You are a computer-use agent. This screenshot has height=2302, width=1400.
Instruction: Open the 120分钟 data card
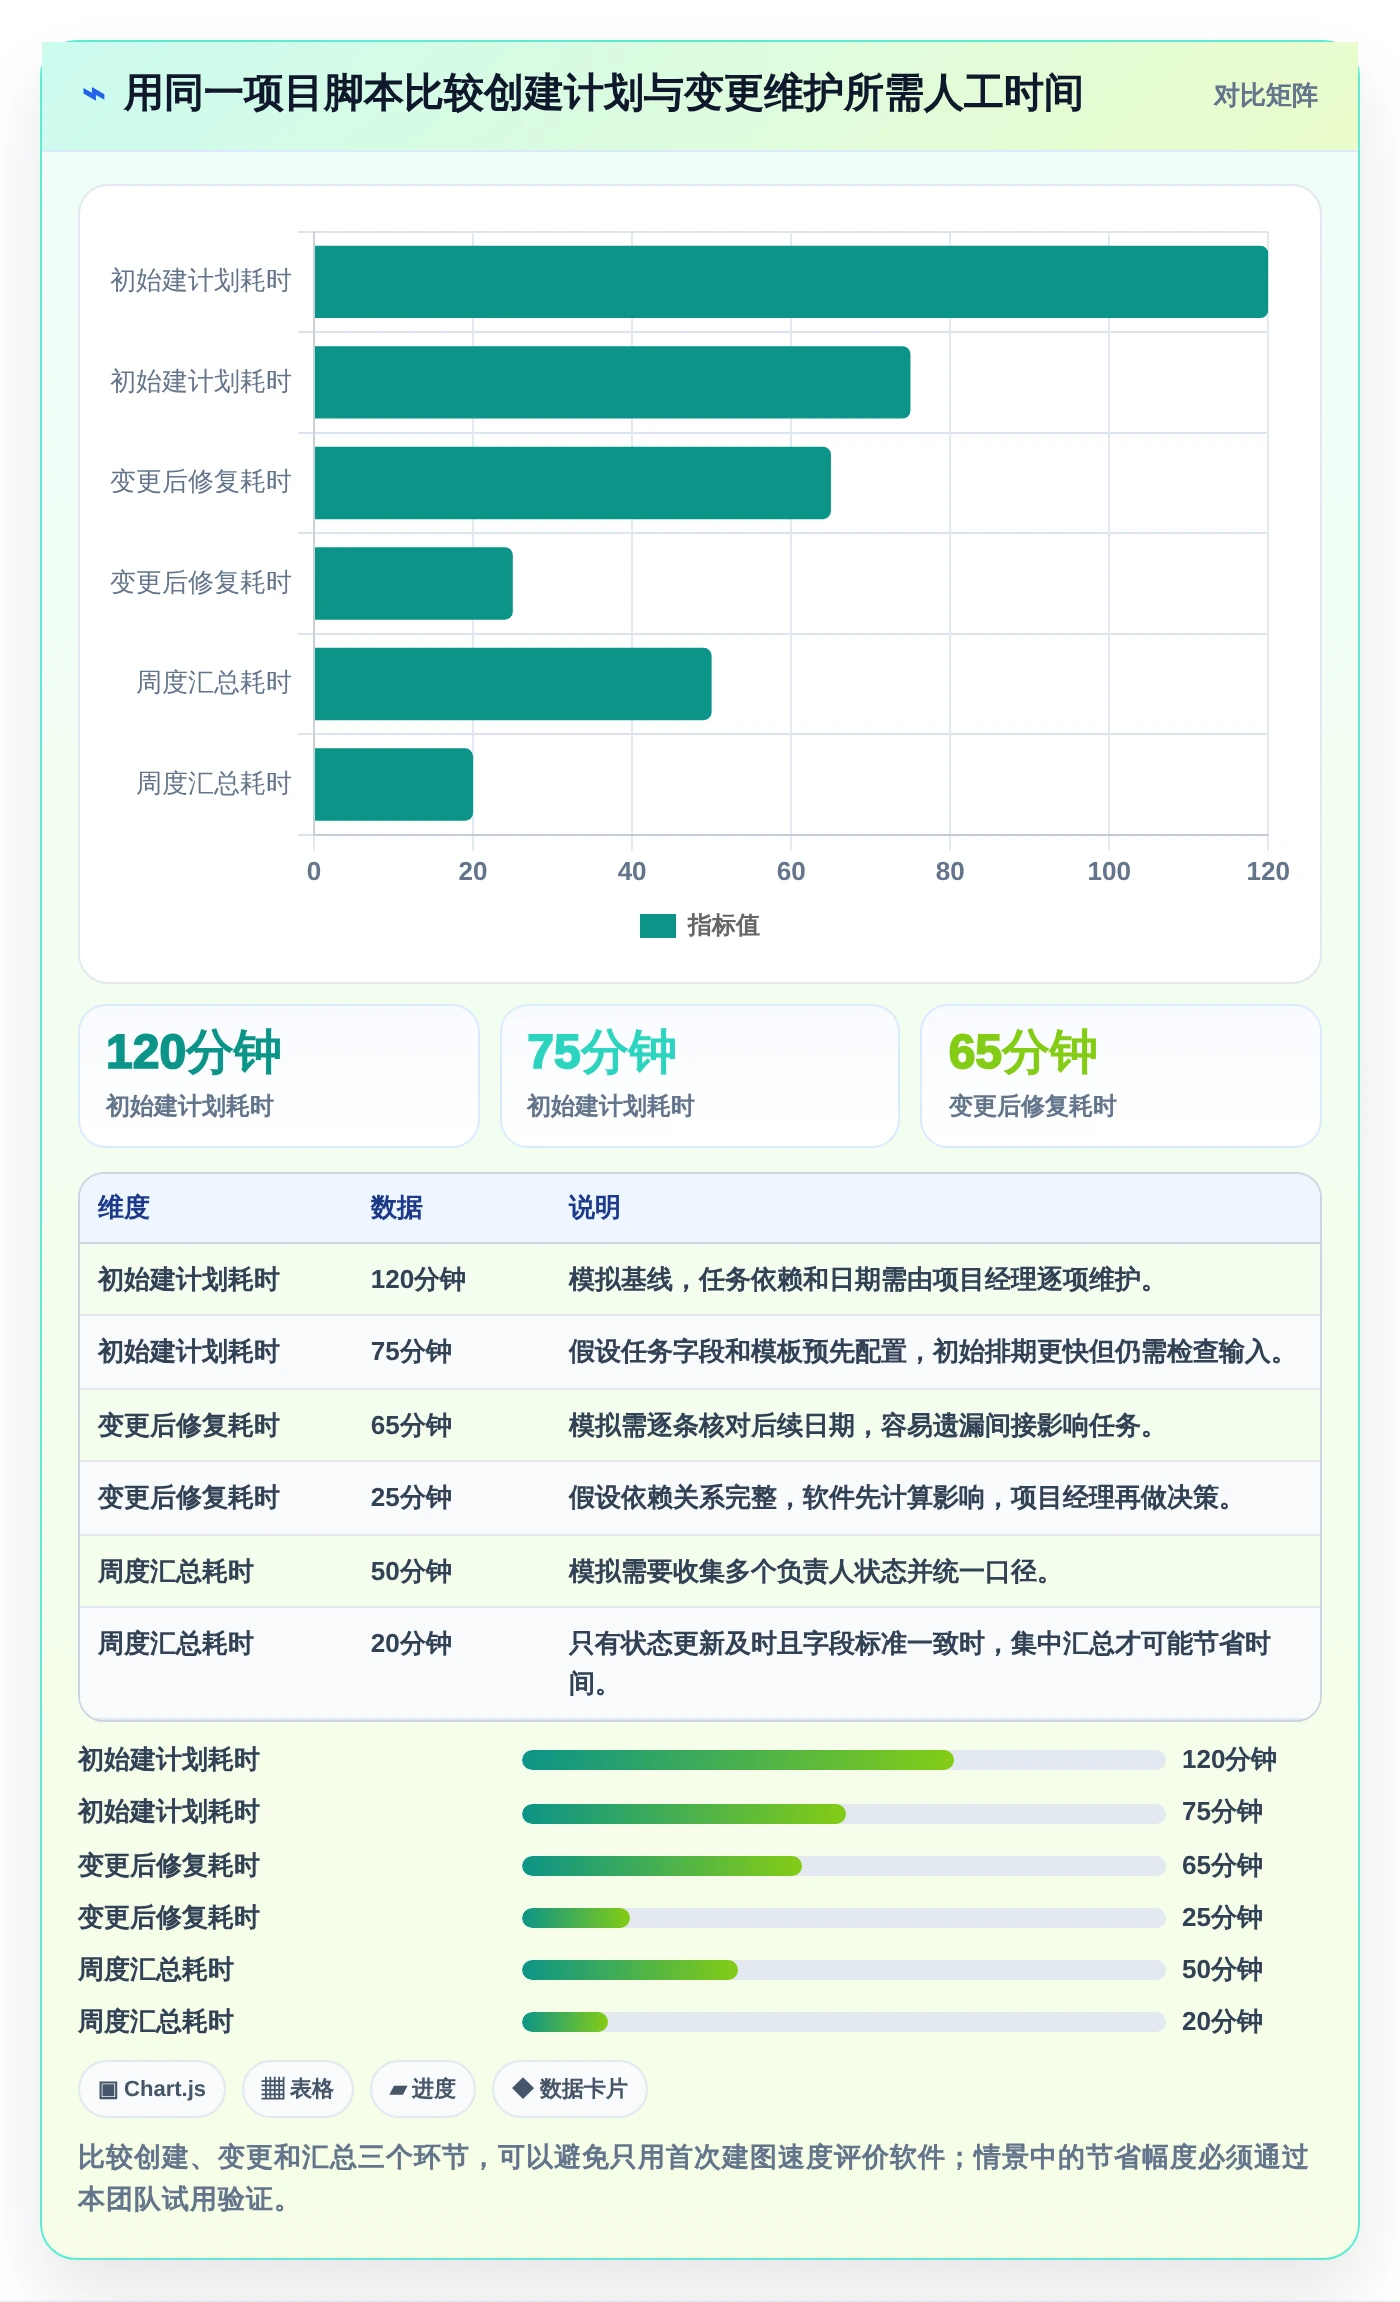click(x=279, y=1076)
